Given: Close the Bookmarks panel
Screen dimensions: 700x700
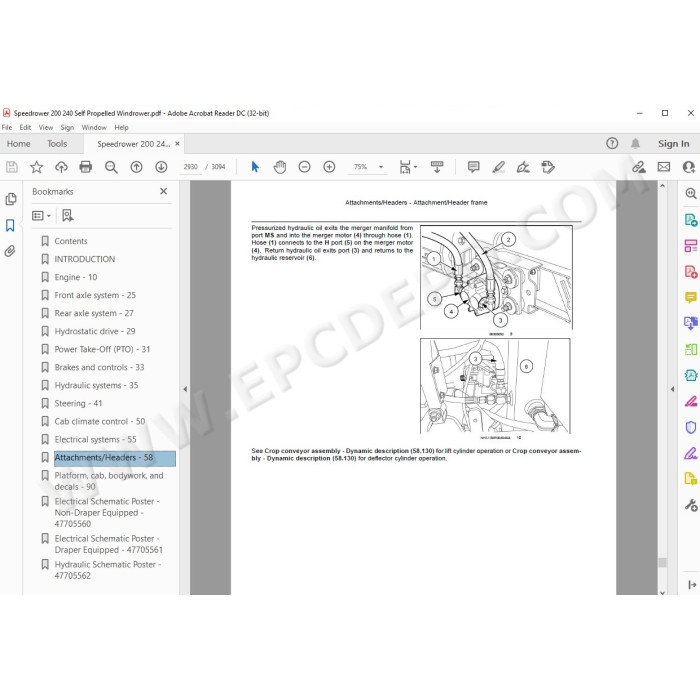Looking at the screenshot, I should pyautogui.click(x=163, y=191).
